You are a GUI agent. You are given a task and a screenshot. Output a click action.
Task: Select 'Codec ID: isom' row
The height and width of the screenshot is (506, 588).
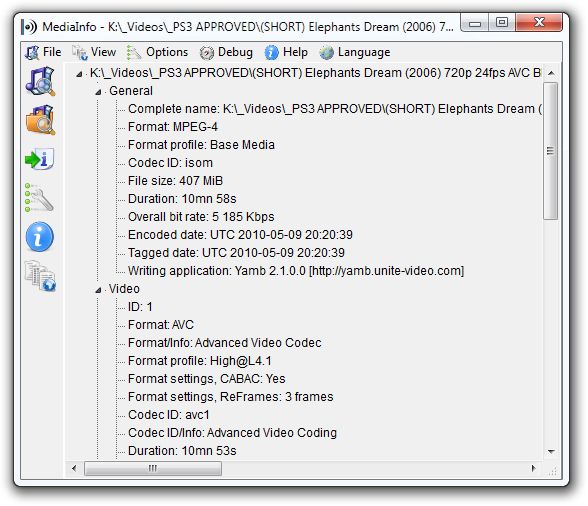click(x=170, y=163)
